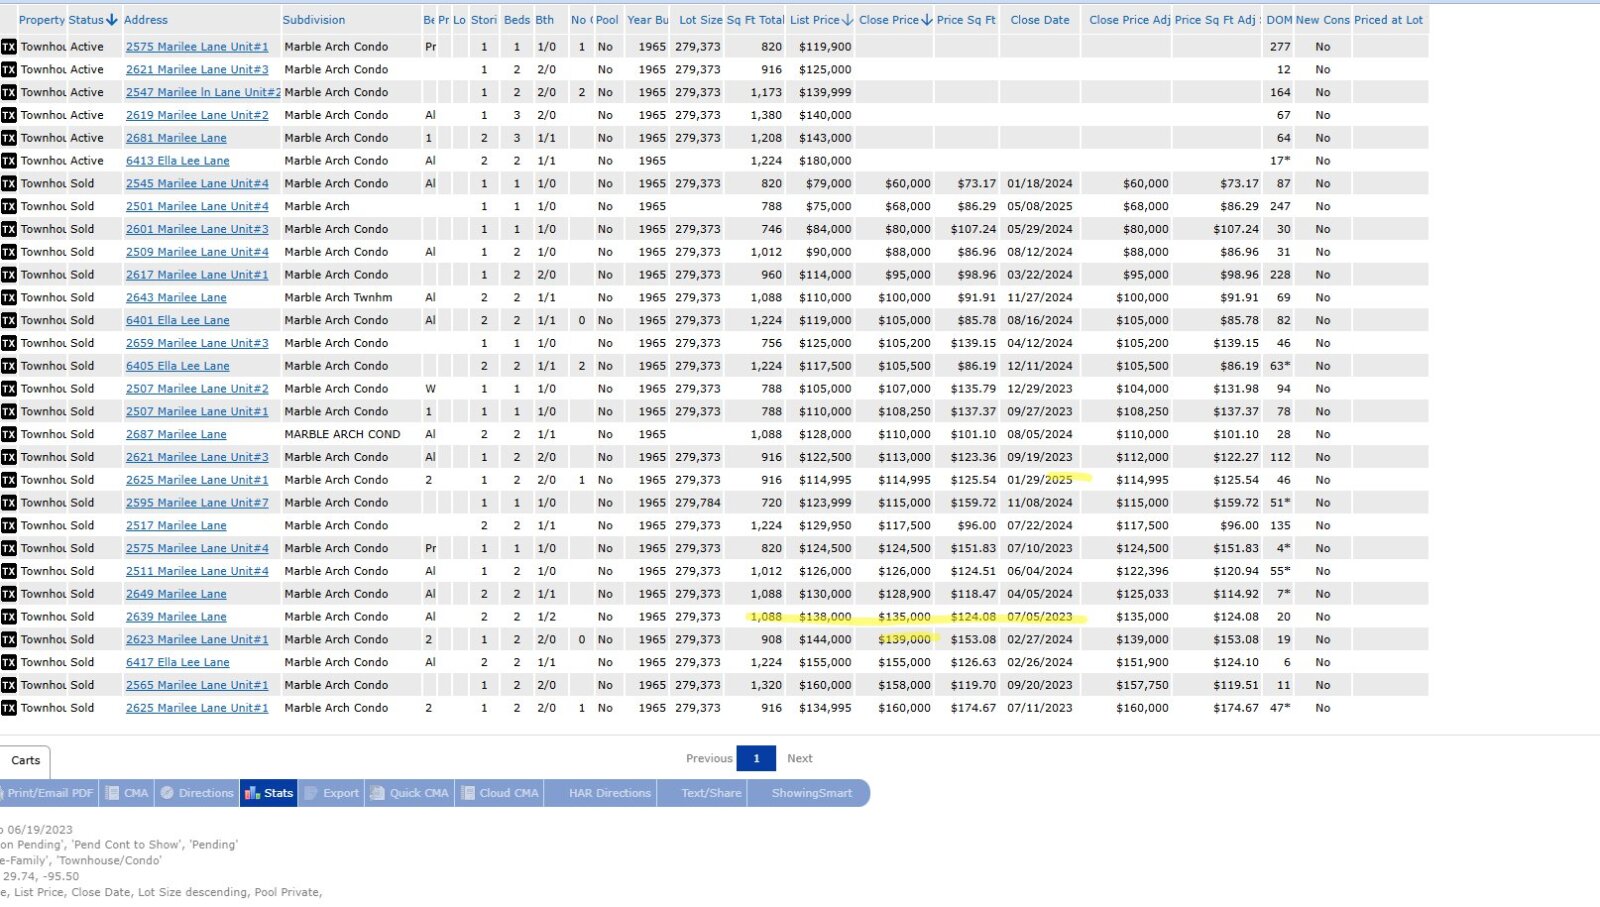Click TX icon in 2649 Marilee Lane row
Screen dimensions: 1600x907
click(x=9, y=594)
